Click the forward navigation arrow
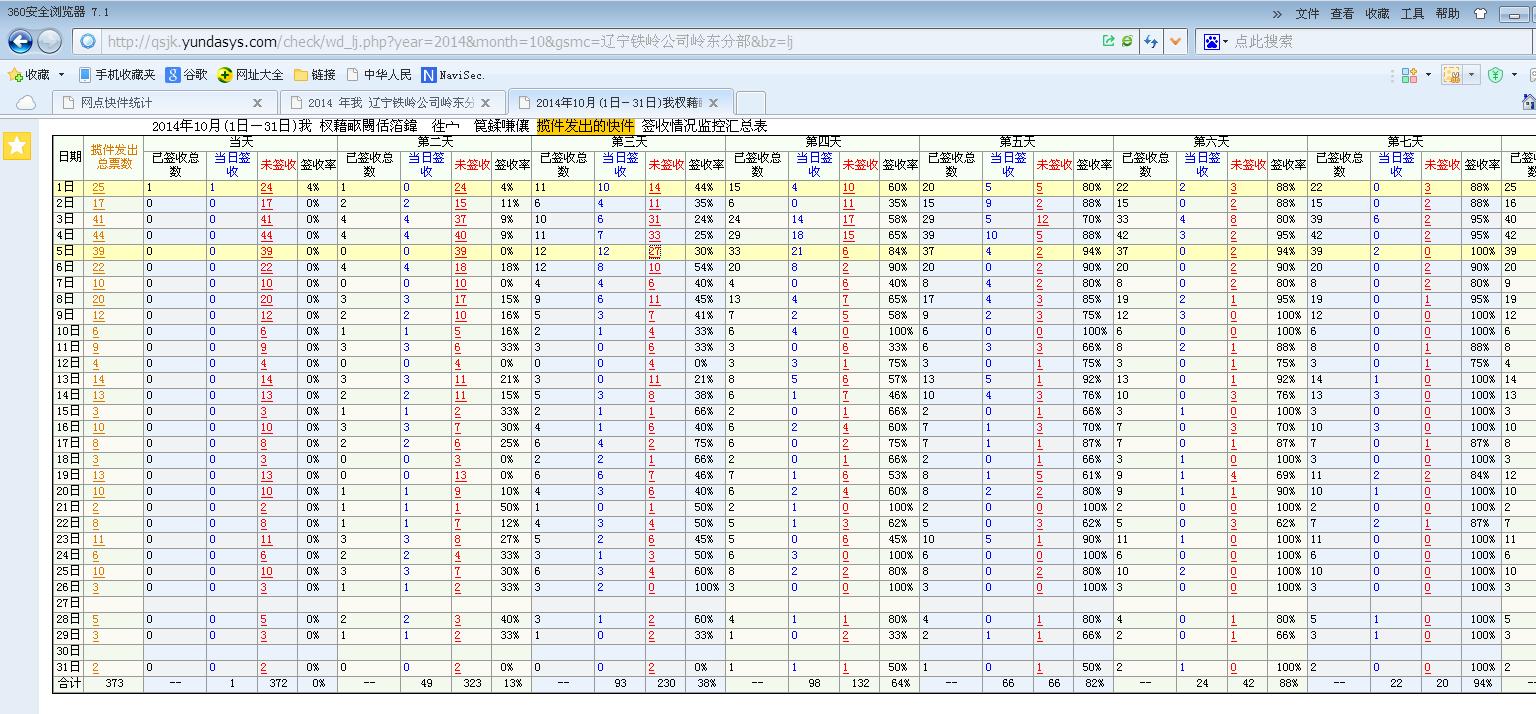 pos(50,41)
